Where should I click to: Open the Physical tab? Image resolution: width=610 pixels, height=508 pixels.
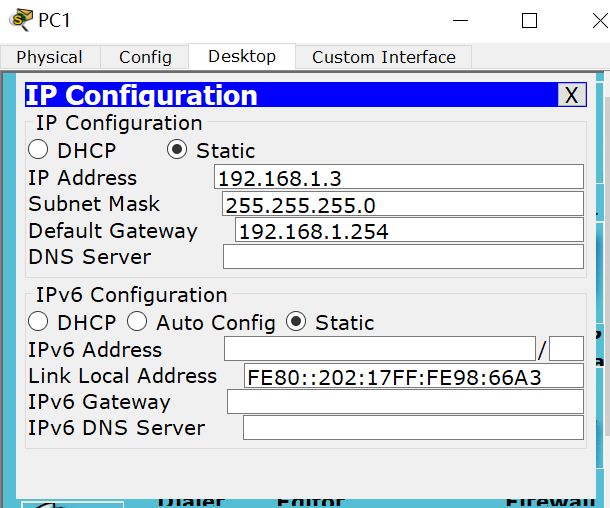click(50, 57)
